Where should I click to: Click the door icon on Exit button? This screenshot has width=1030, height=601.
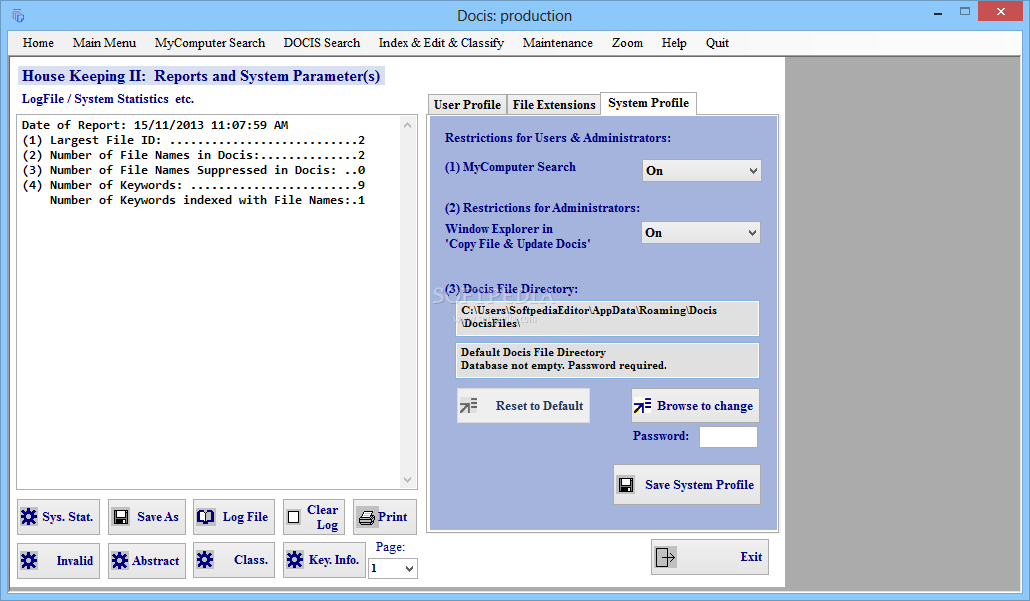665,557
